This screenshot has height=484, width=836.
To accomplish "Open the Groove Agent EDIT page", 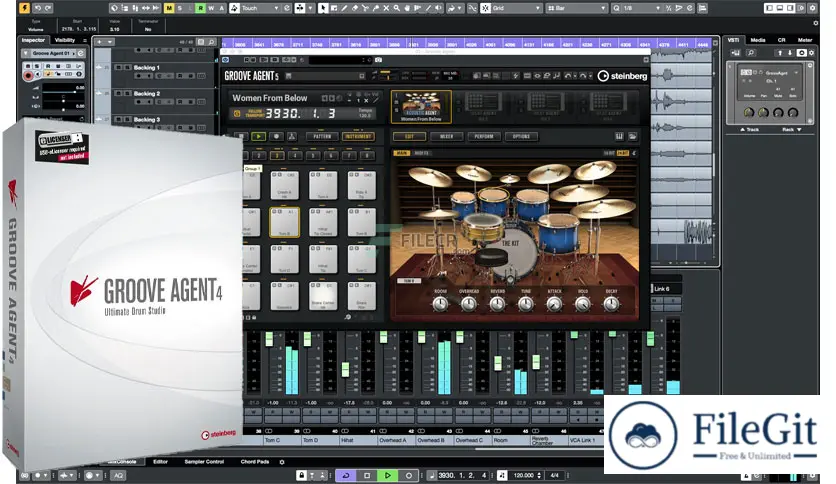I will click(x=409, y=136).
